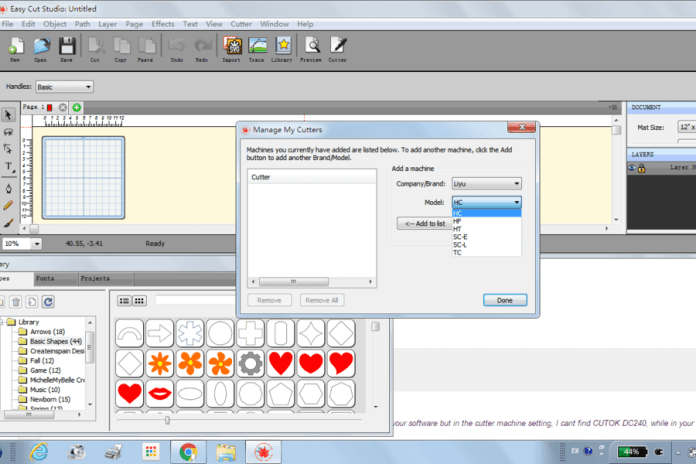
Task: Click the Paste toolbar icon
Action: tap(146, 49)
